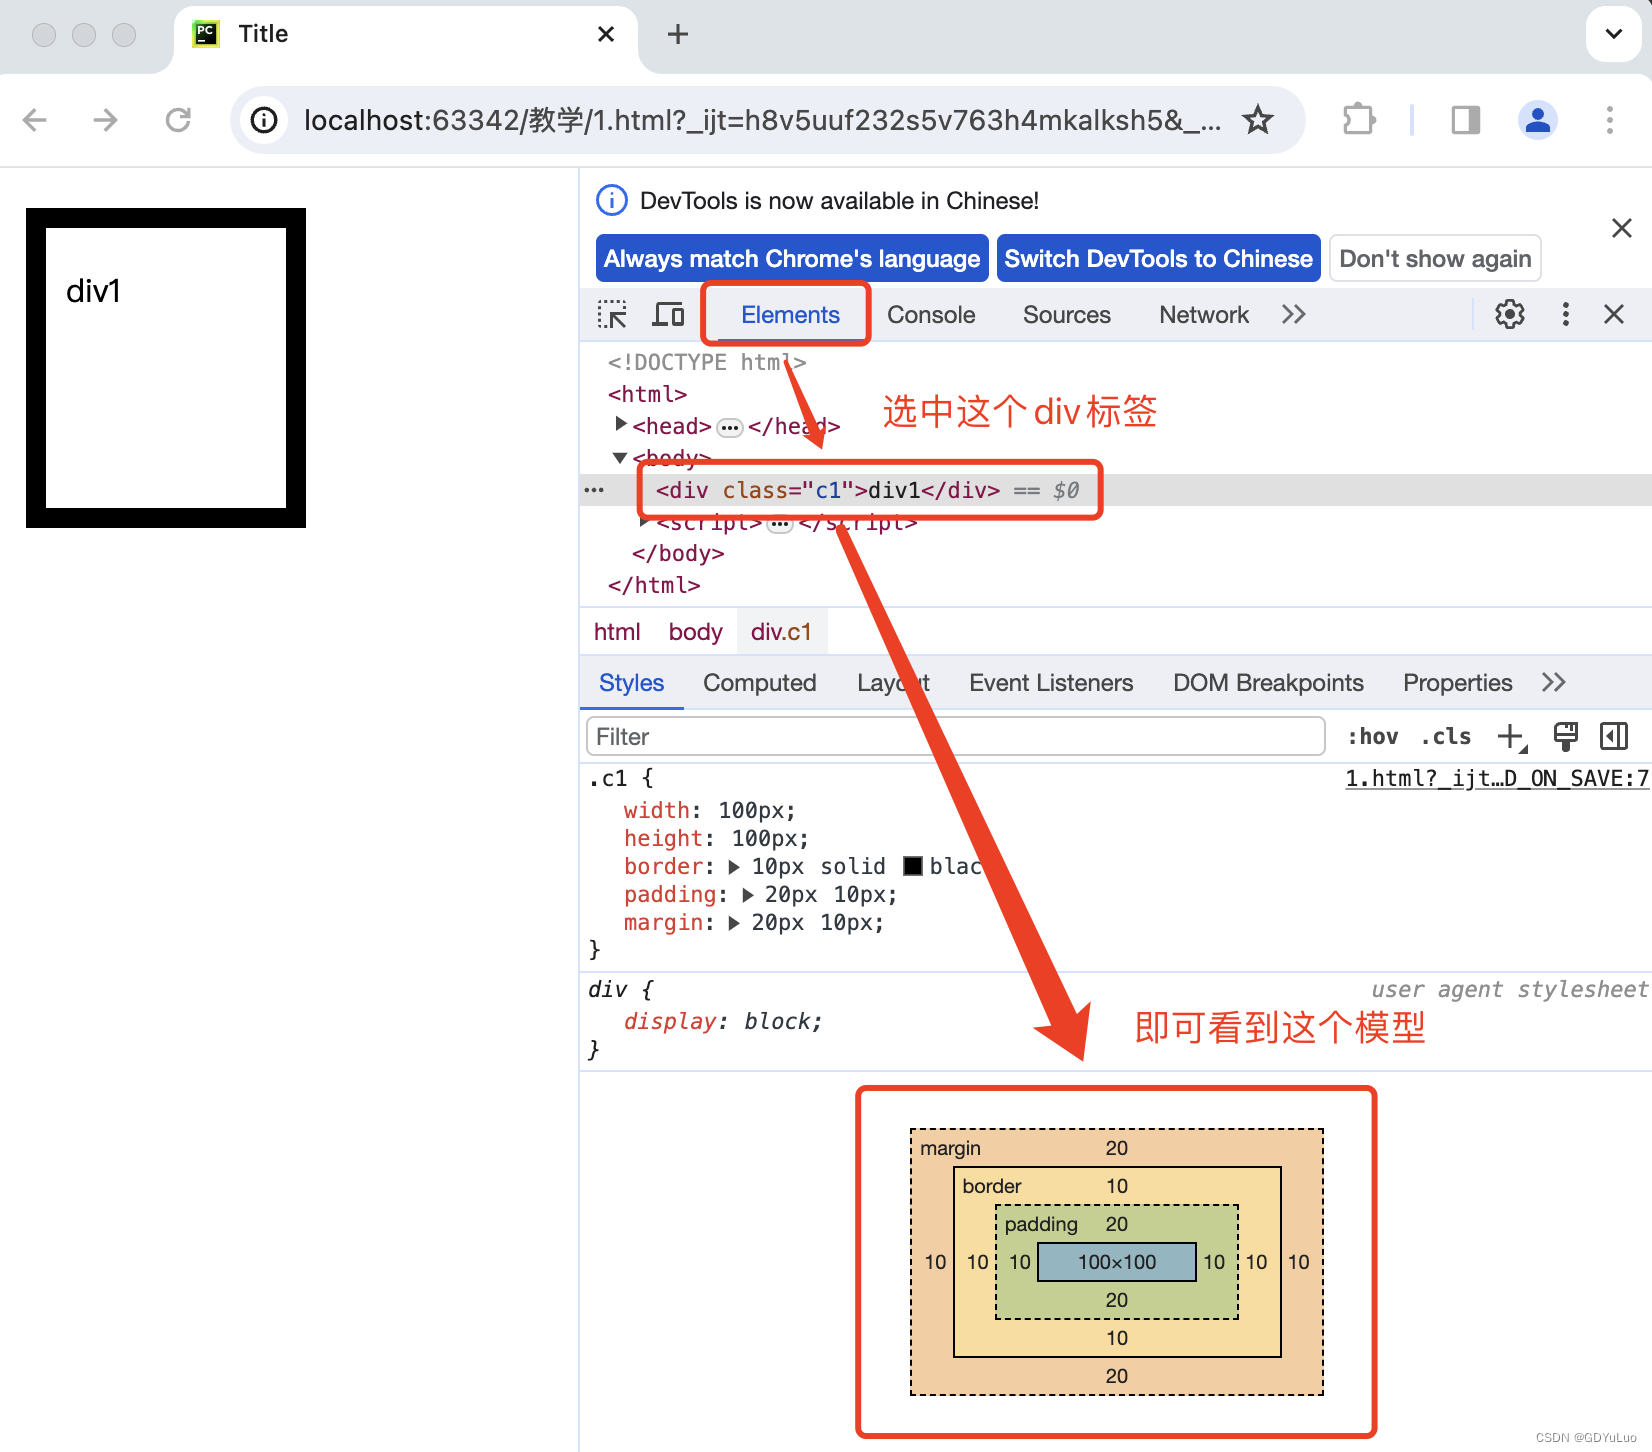Click the address bar URL
1652x1452 pixels.
pyautogui.click(x=762, y=120)
